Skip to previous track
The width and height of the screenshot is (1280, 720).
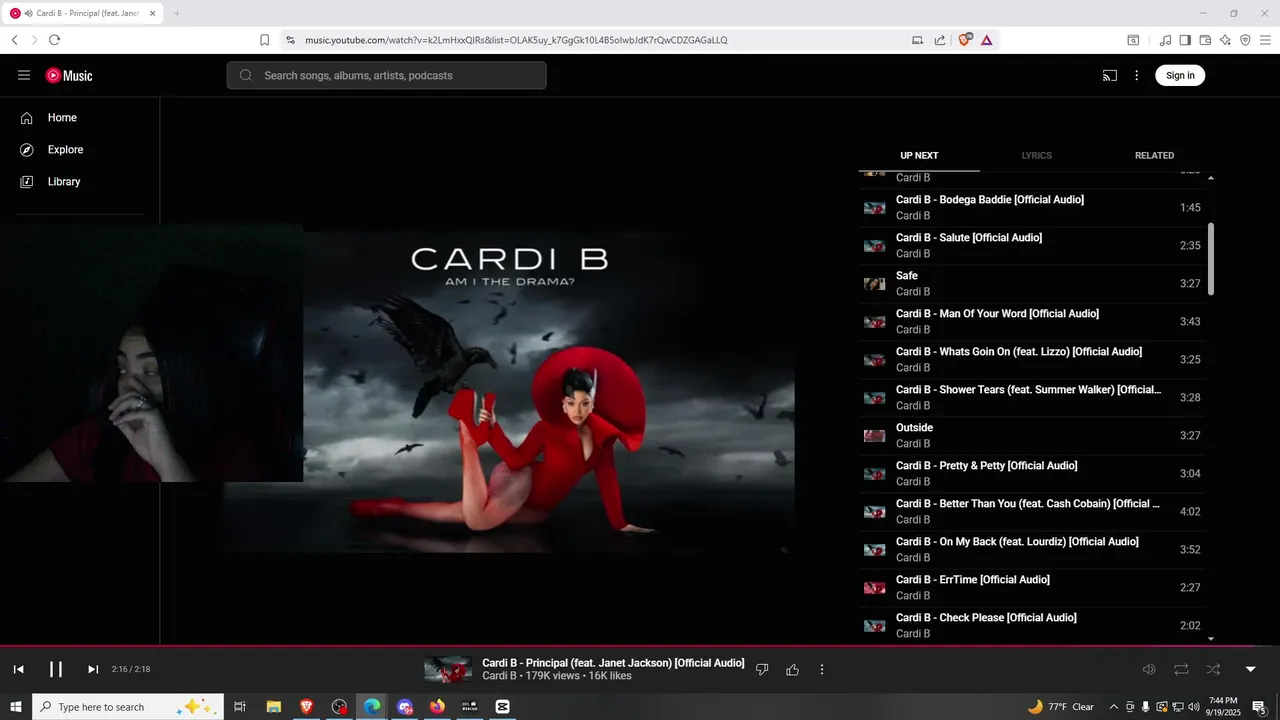tap(18, 669)
